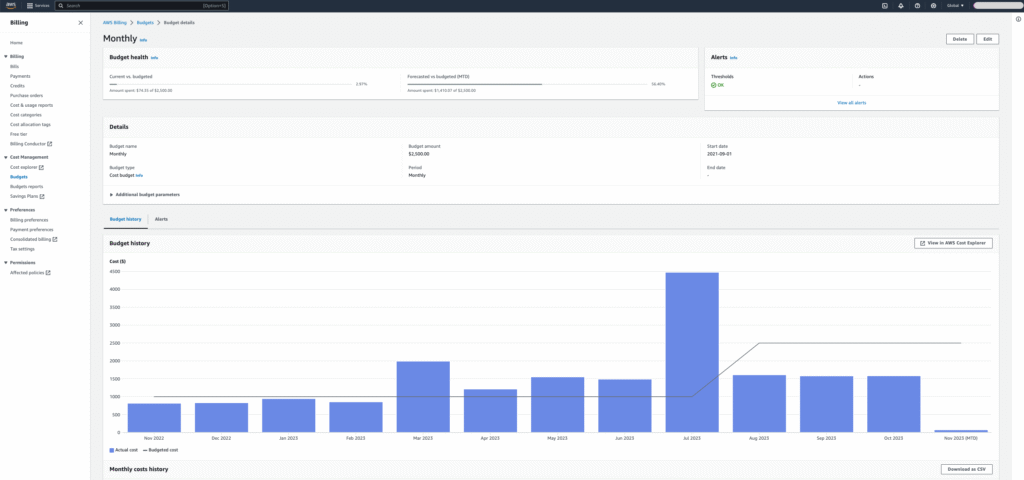The height and width of the screenshot is (480, 1024).
Task: Click external link icon beside Affected policies
Action: pyautogui.click(x=48, y=272)
